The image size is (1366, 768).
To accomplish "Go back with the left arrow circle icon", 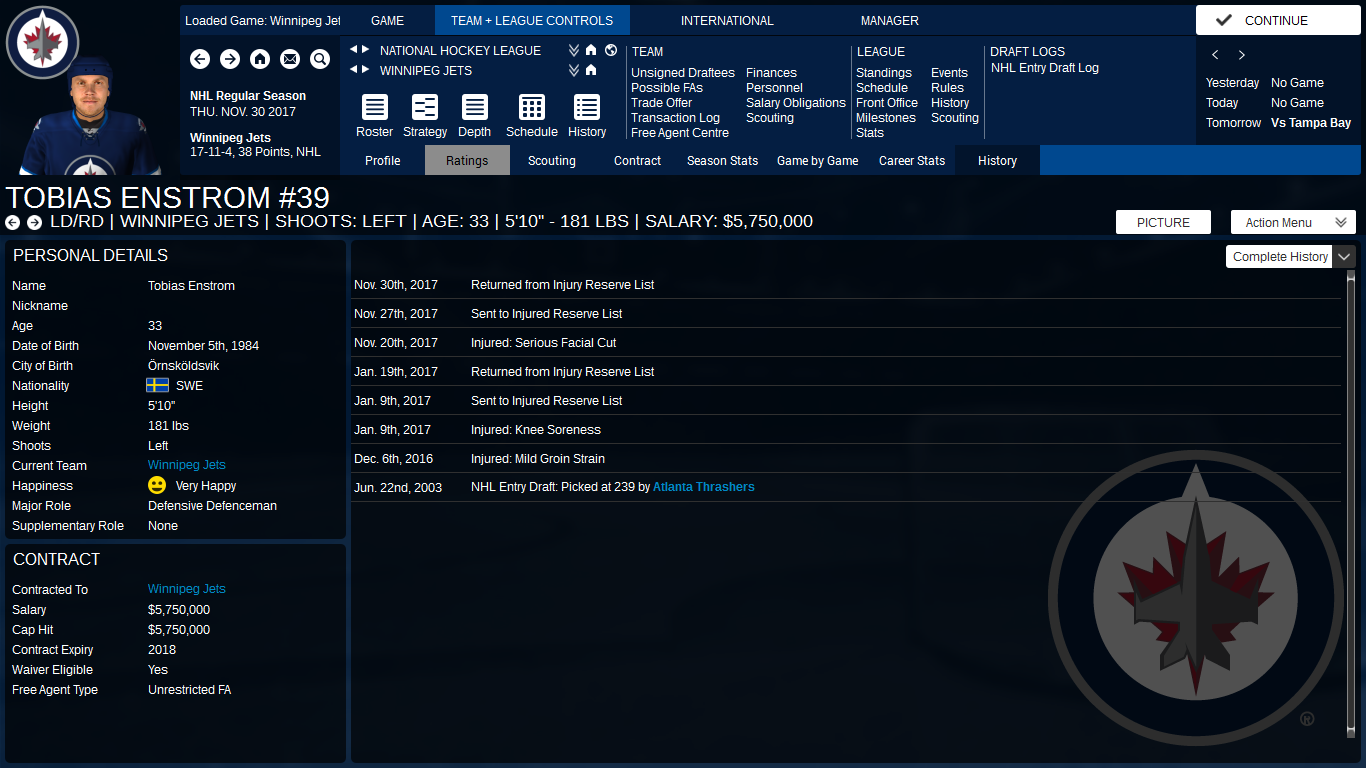I will [200, 60].
